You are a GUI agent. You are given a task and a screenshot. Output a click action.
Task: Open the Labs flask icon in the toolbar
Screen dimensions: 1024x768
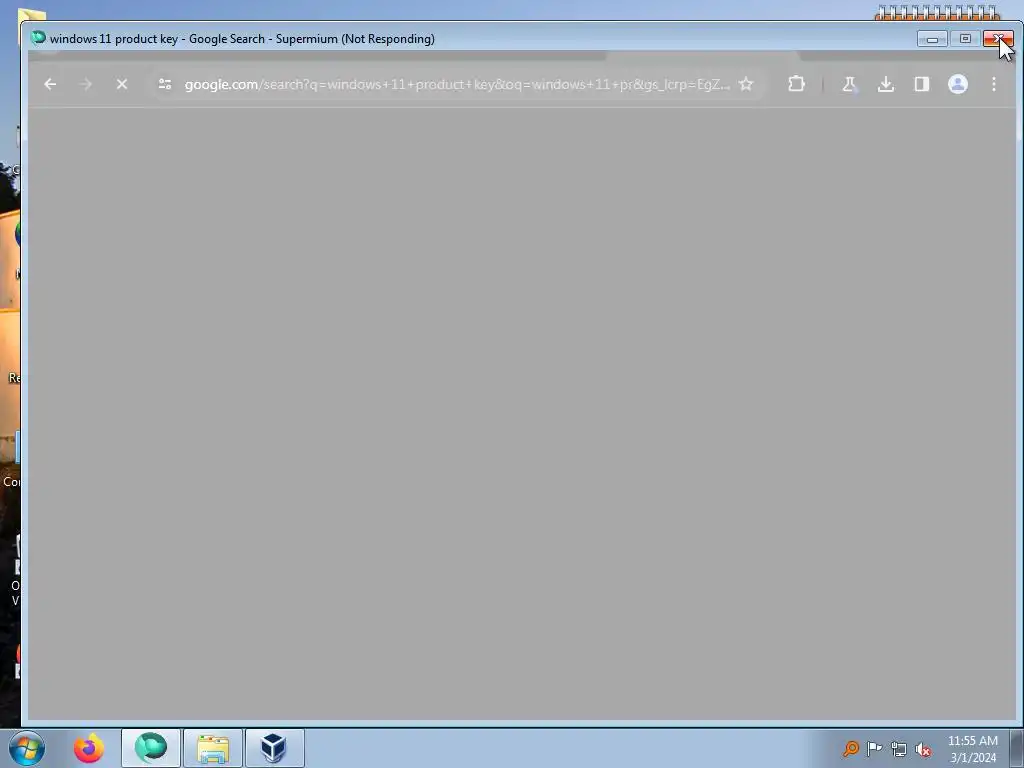pos(849,84)
